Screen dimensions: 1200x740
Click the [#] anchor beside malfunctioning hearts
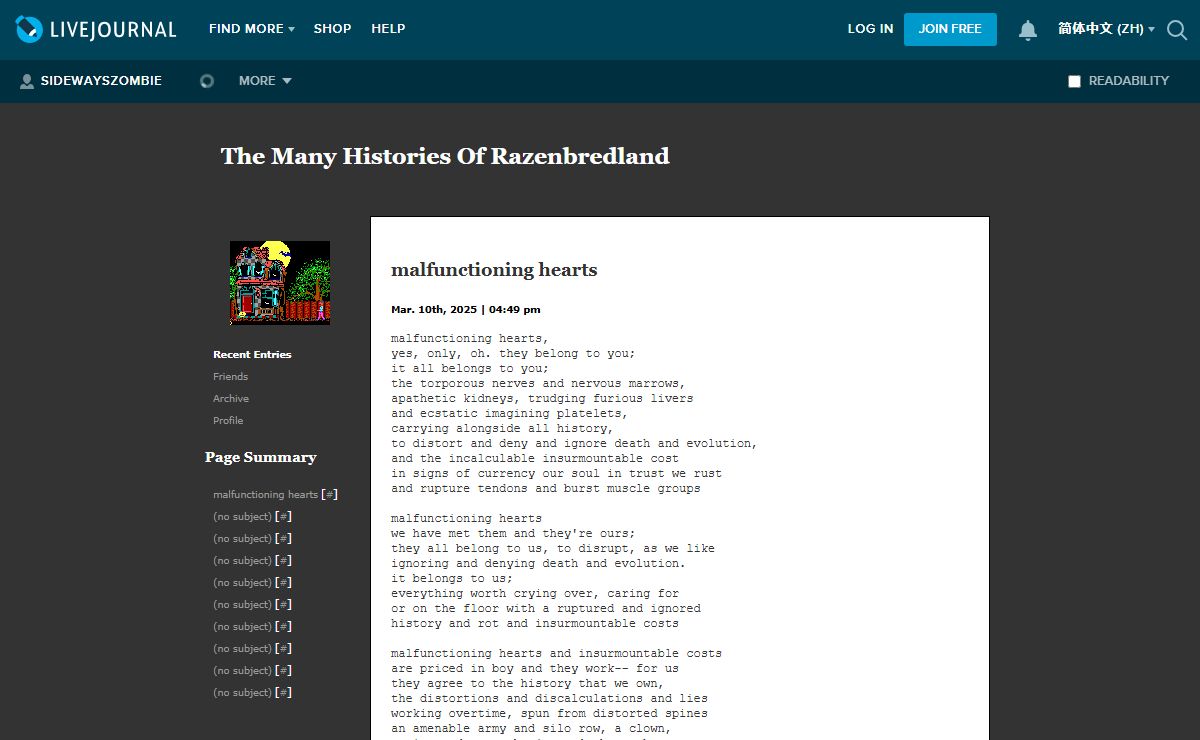pos(330,495)
